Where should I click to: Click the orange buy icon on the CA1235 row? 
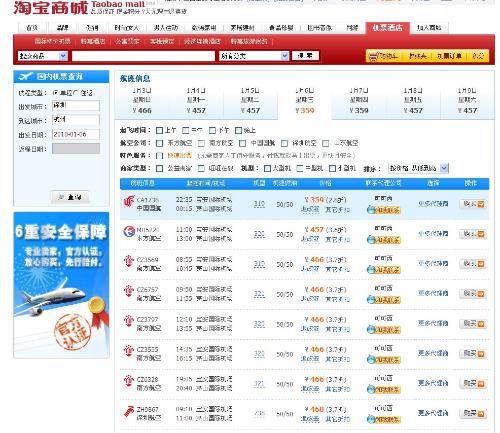(x=481, y=204)
